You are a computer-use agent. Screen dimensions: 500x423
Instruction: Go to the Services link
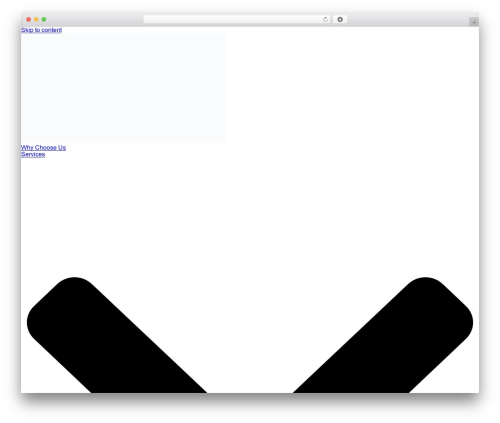[33, 154]
